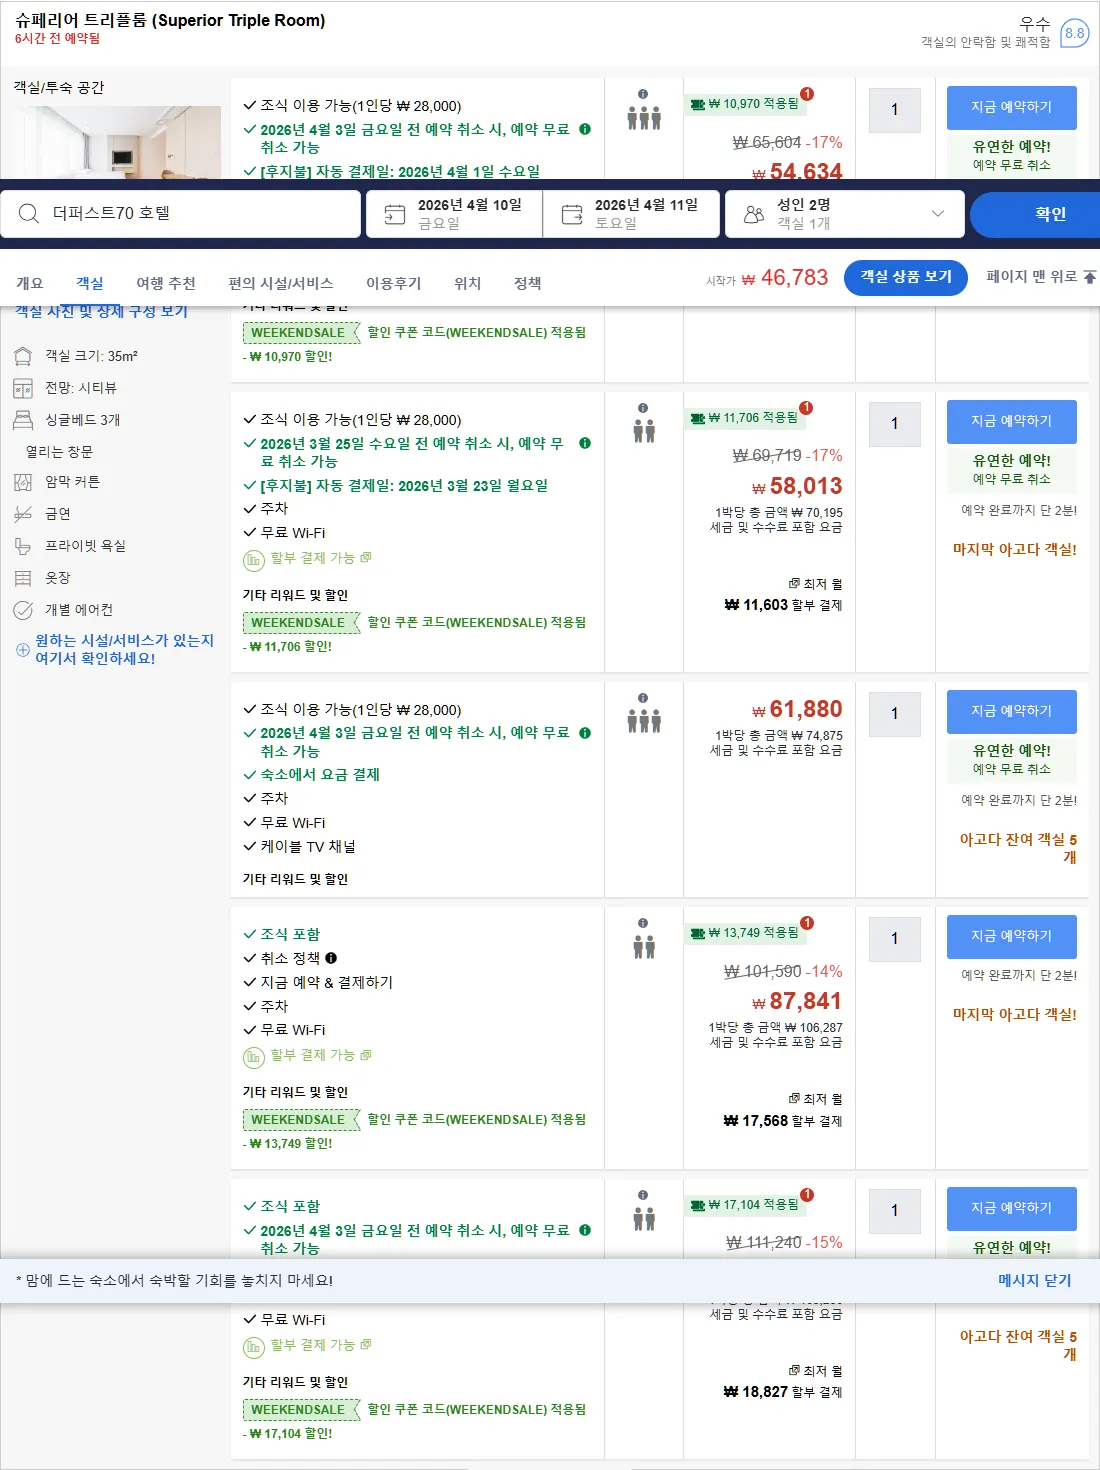Open the guests and rooms dropdown 성인 2명
1100x1470 pixels.
coord(845,214)
